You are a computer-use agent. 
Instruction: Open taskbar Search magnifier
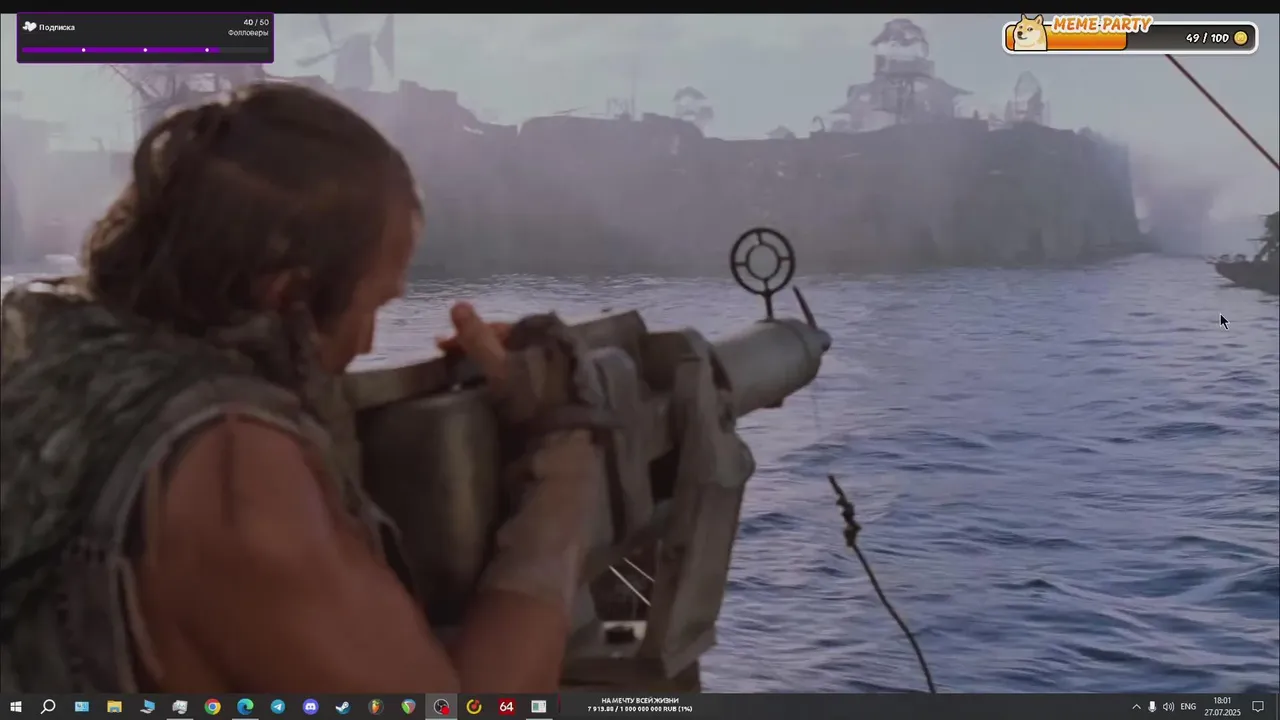pos(48,707)
